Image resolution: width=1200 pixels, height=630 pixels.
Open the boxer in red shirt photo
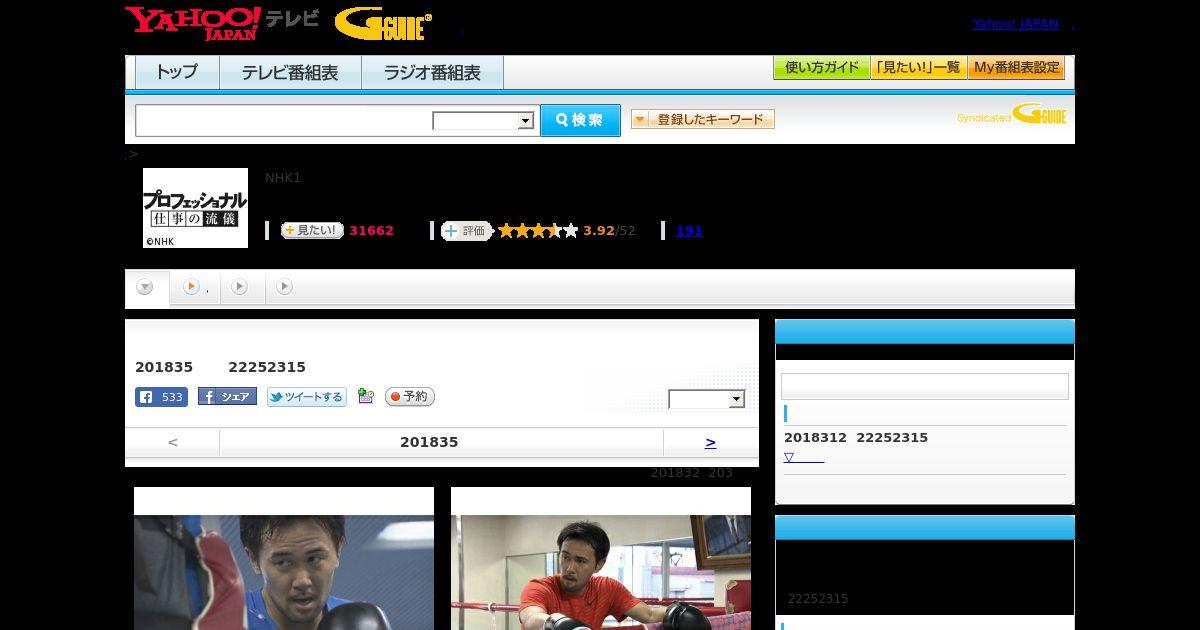tap(601, 572)
